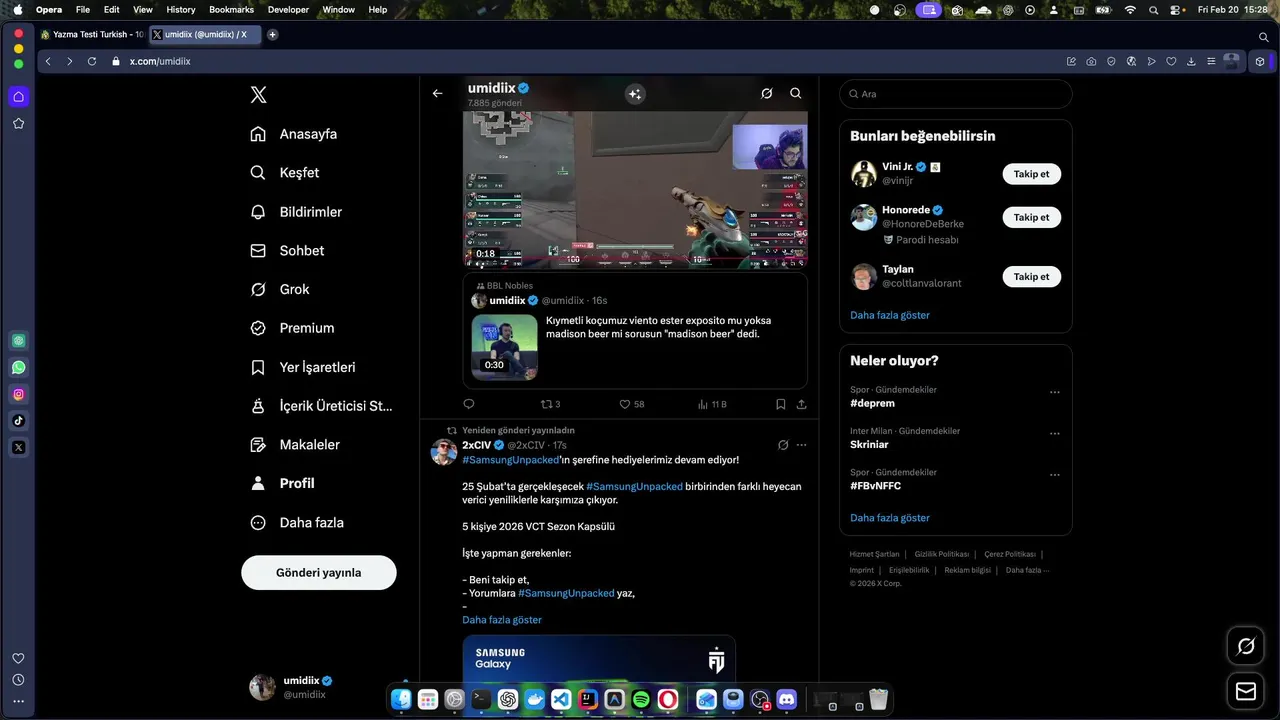The width and height of the screenshot is (1280, 720).
Task: Open Keşfet from the sidebar
Action: 285,173
